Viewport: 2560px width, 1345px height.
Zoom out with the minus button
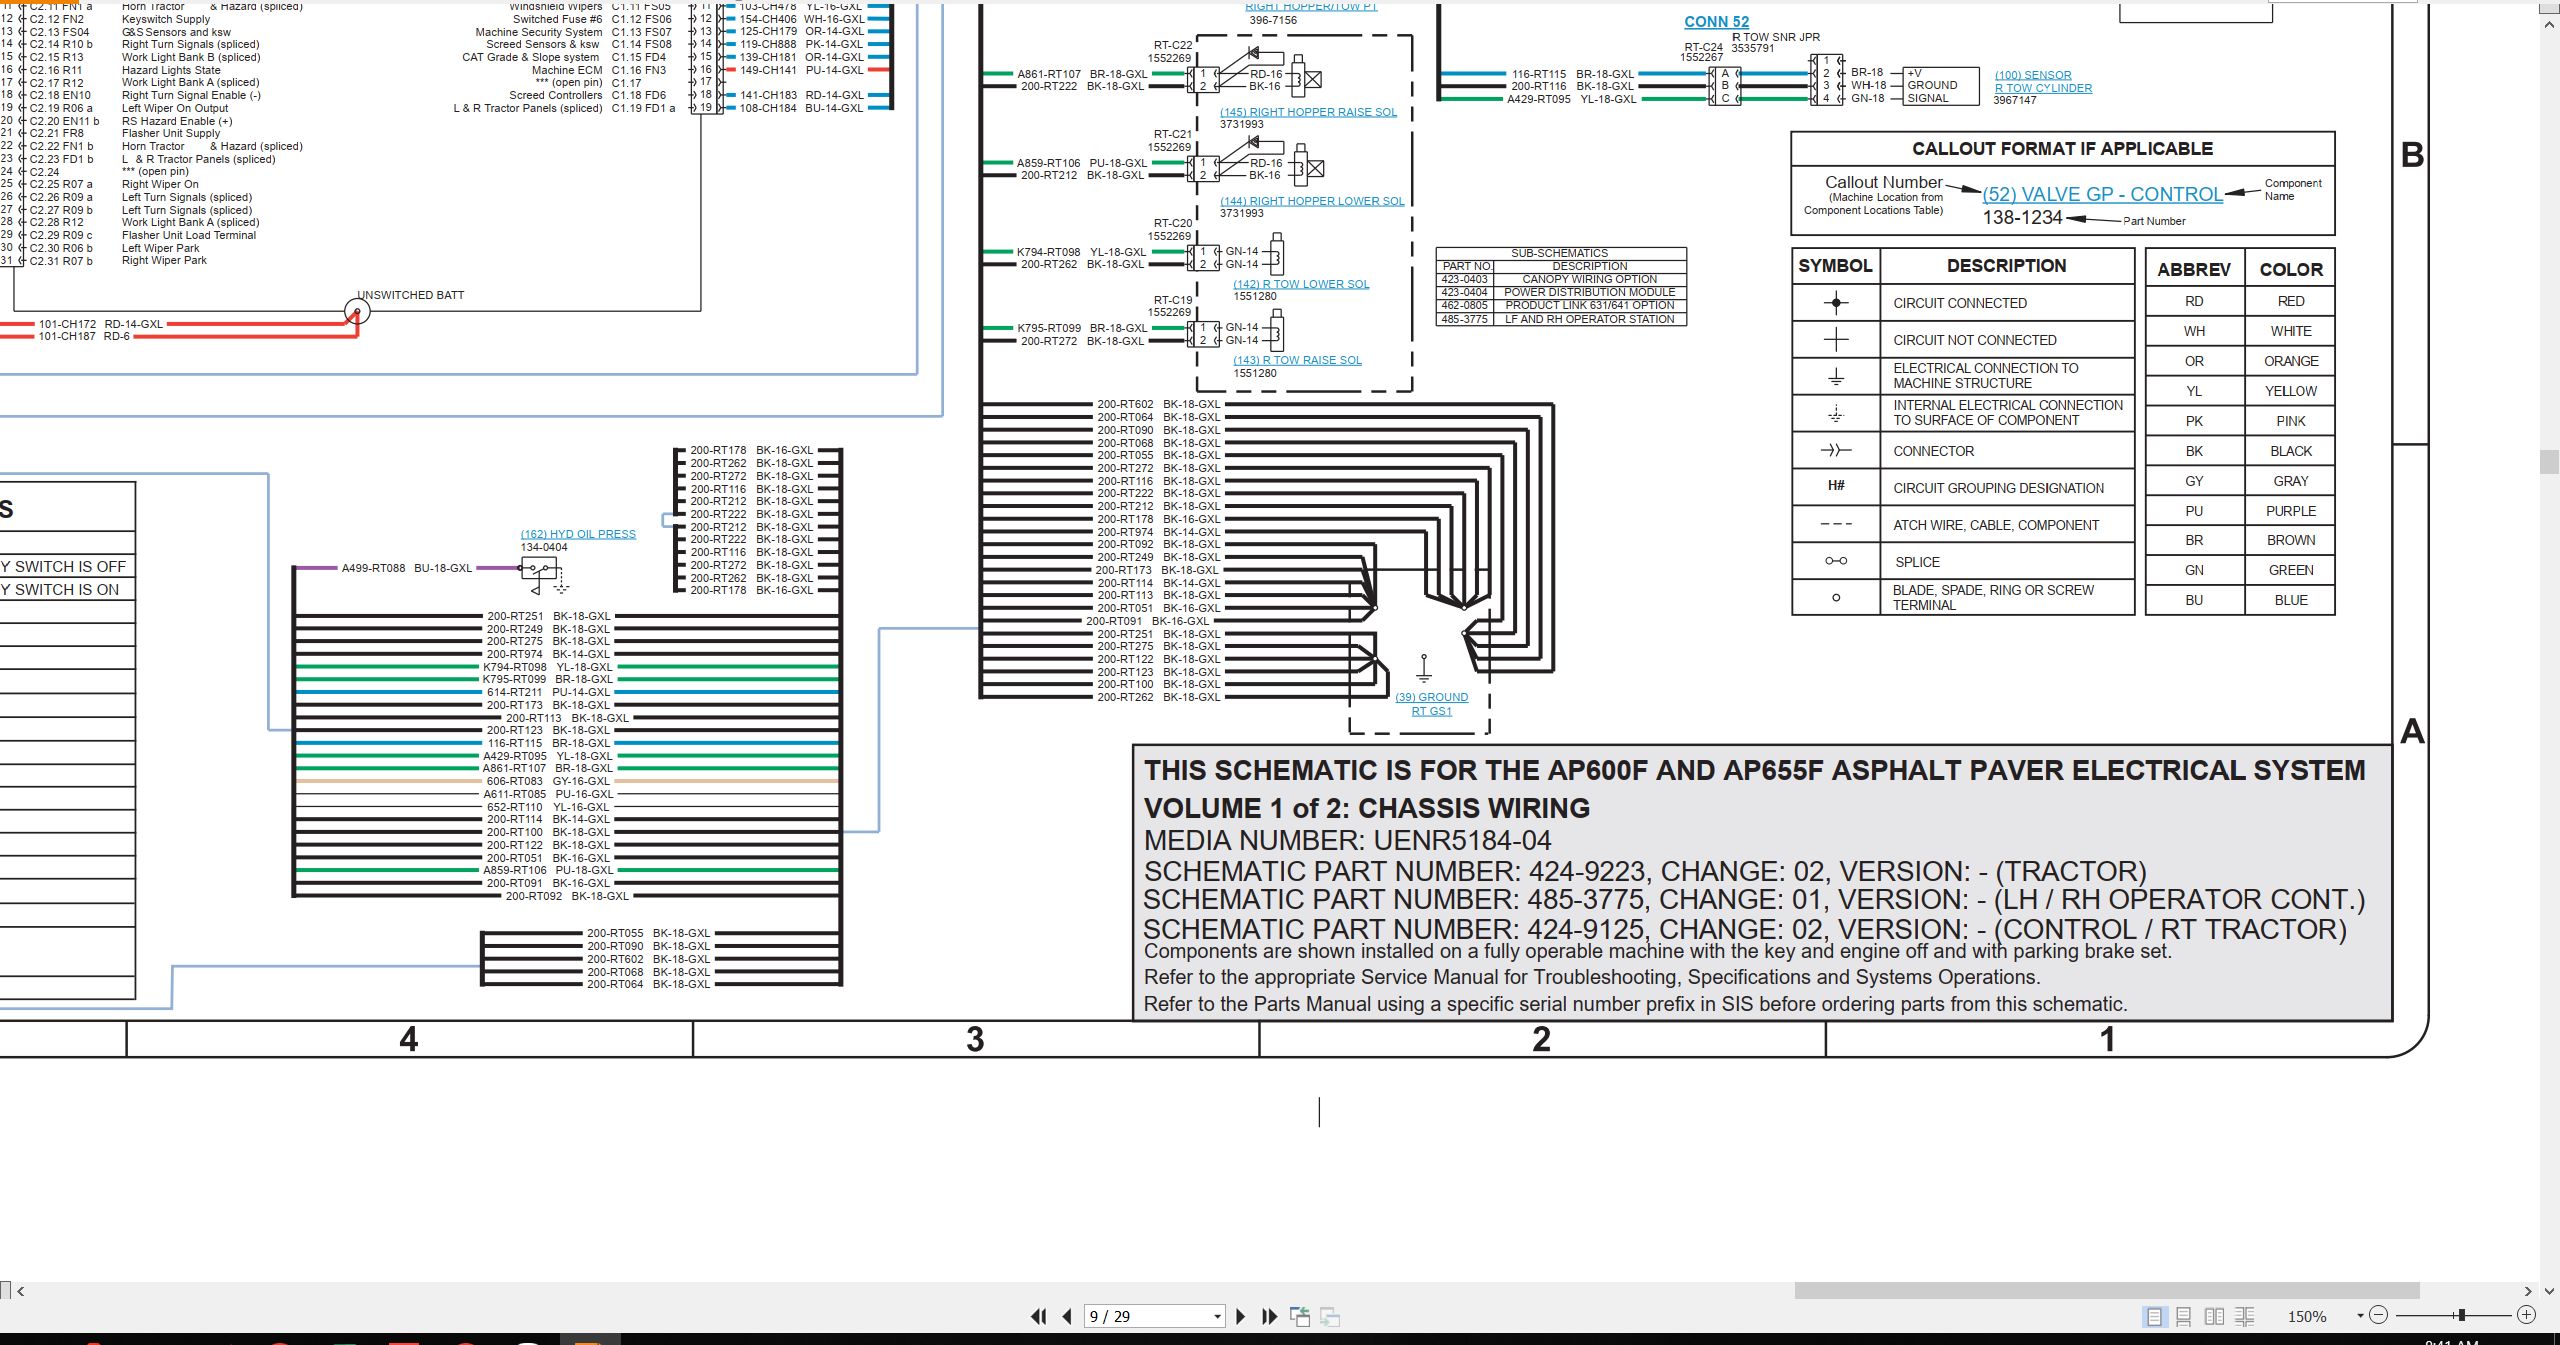2379,1315
